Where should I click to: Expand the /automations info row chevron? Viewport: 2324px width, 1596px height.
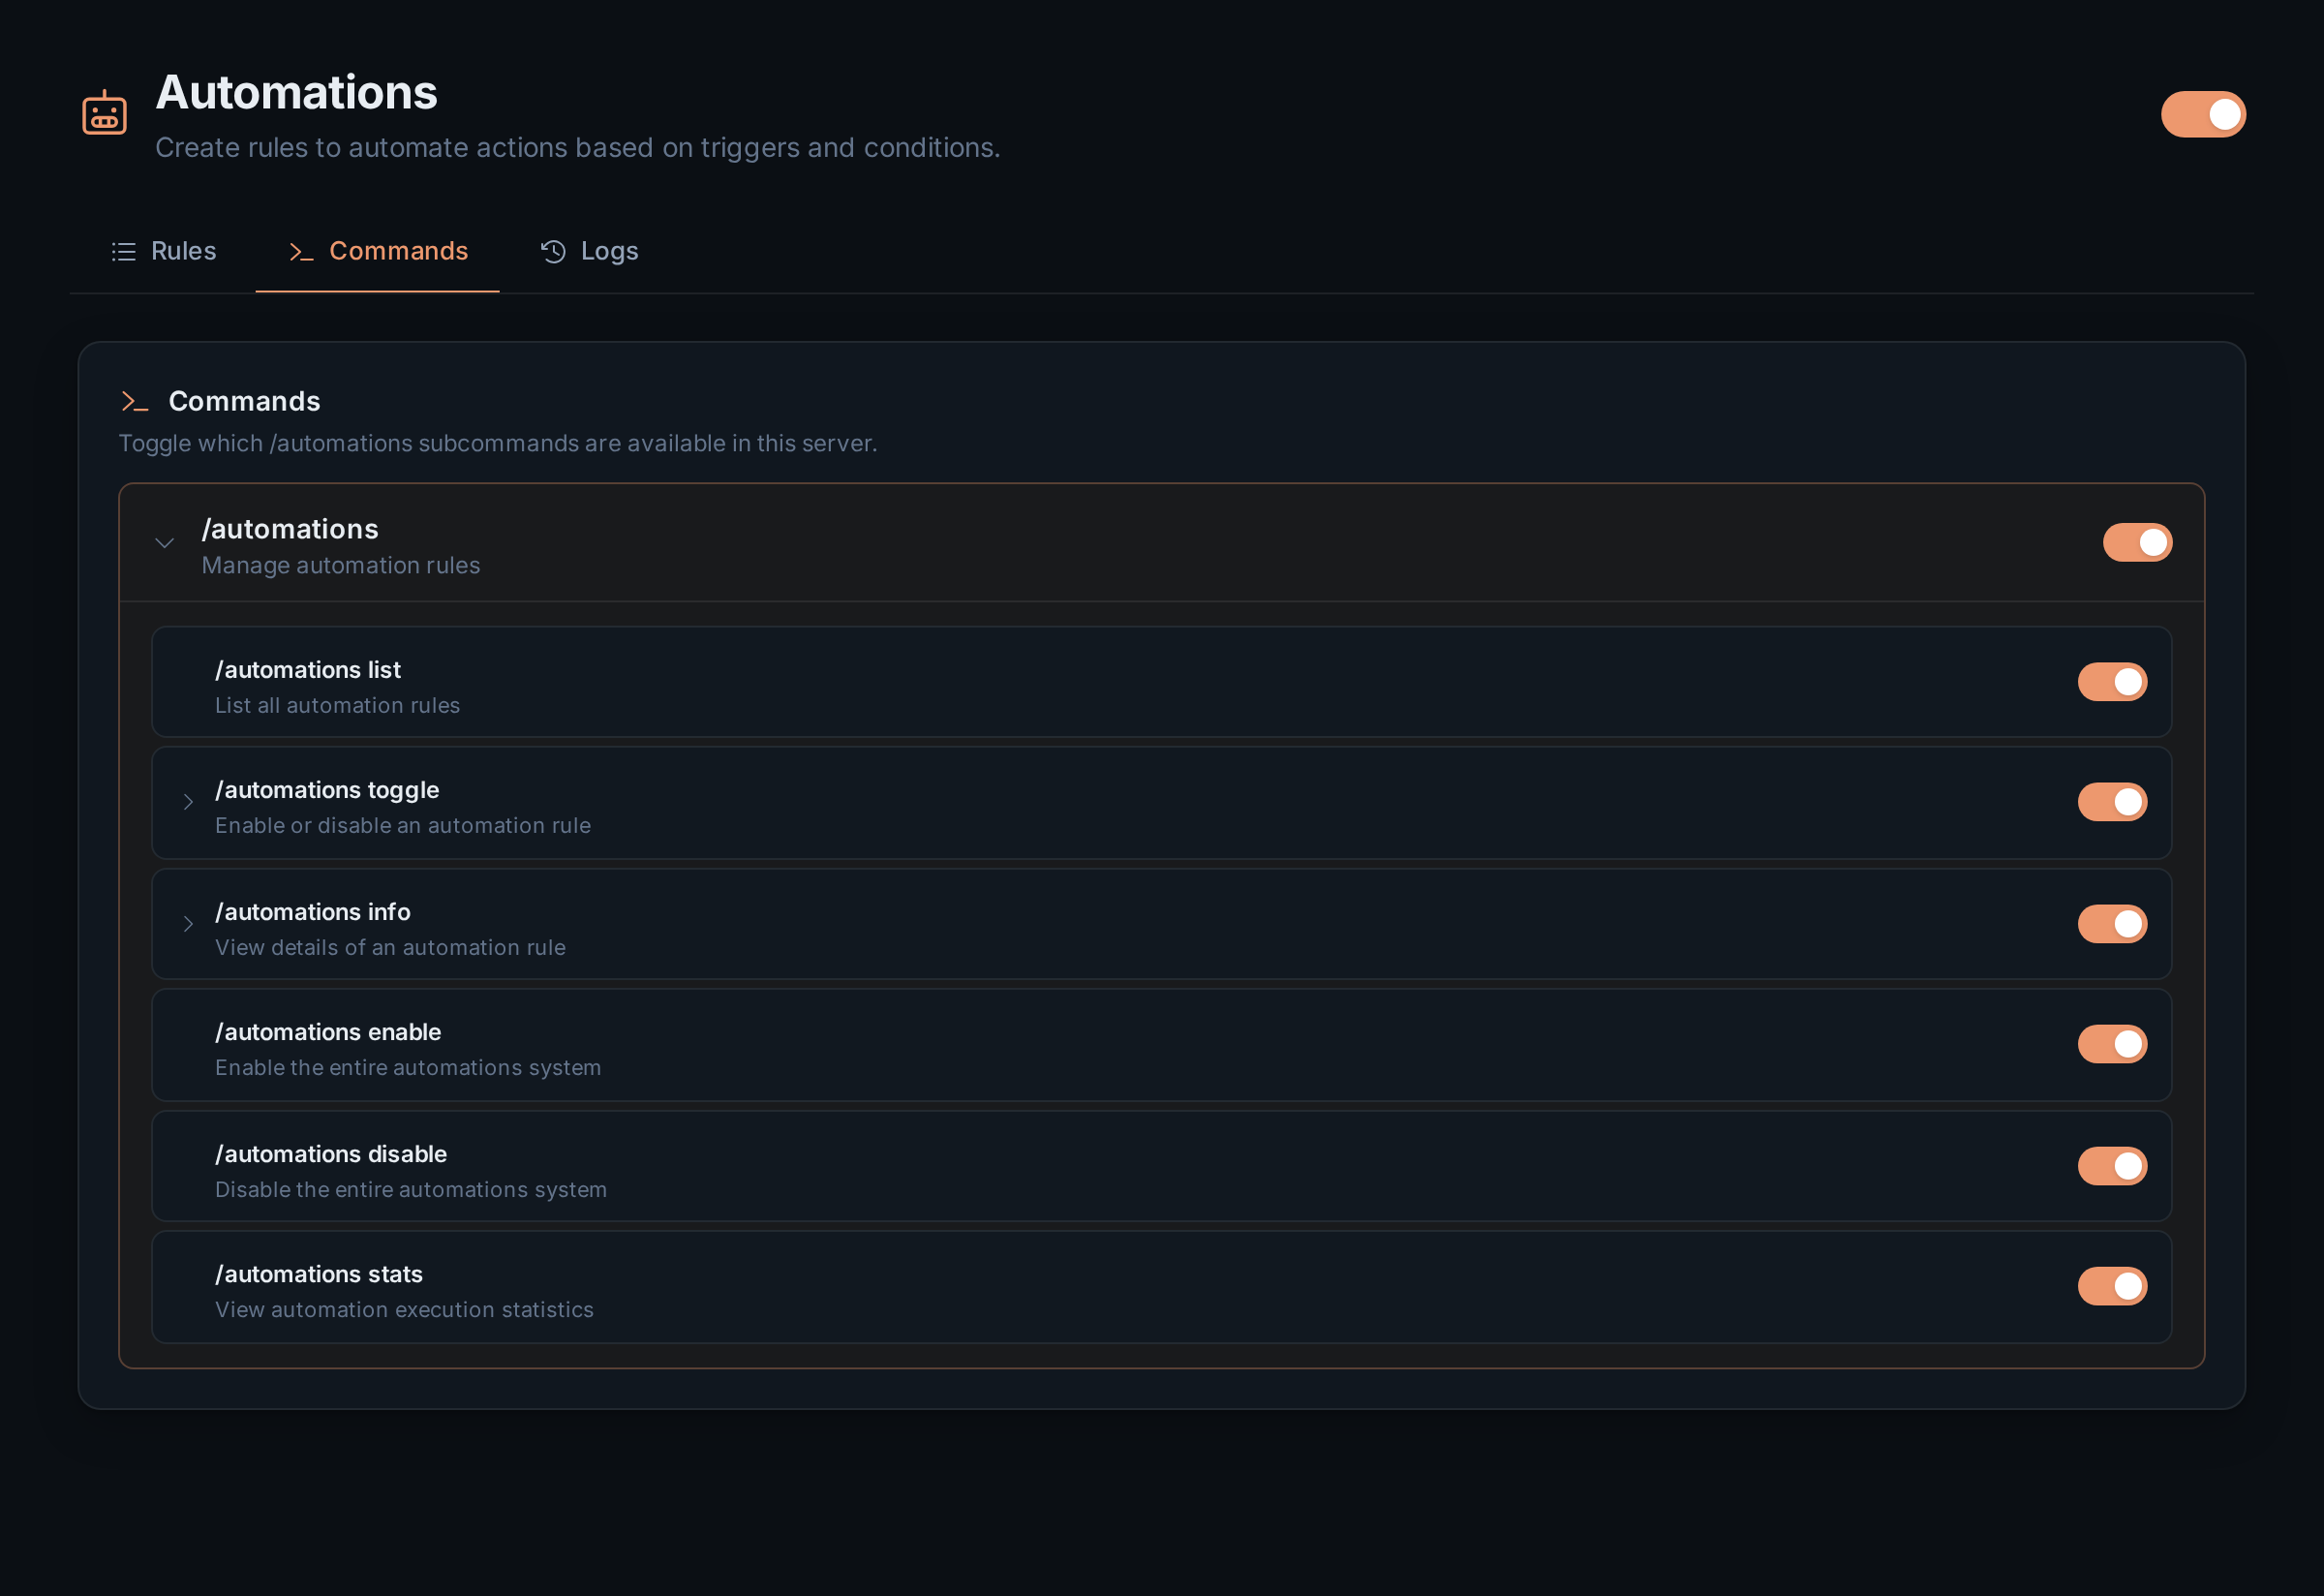(188, 924)
